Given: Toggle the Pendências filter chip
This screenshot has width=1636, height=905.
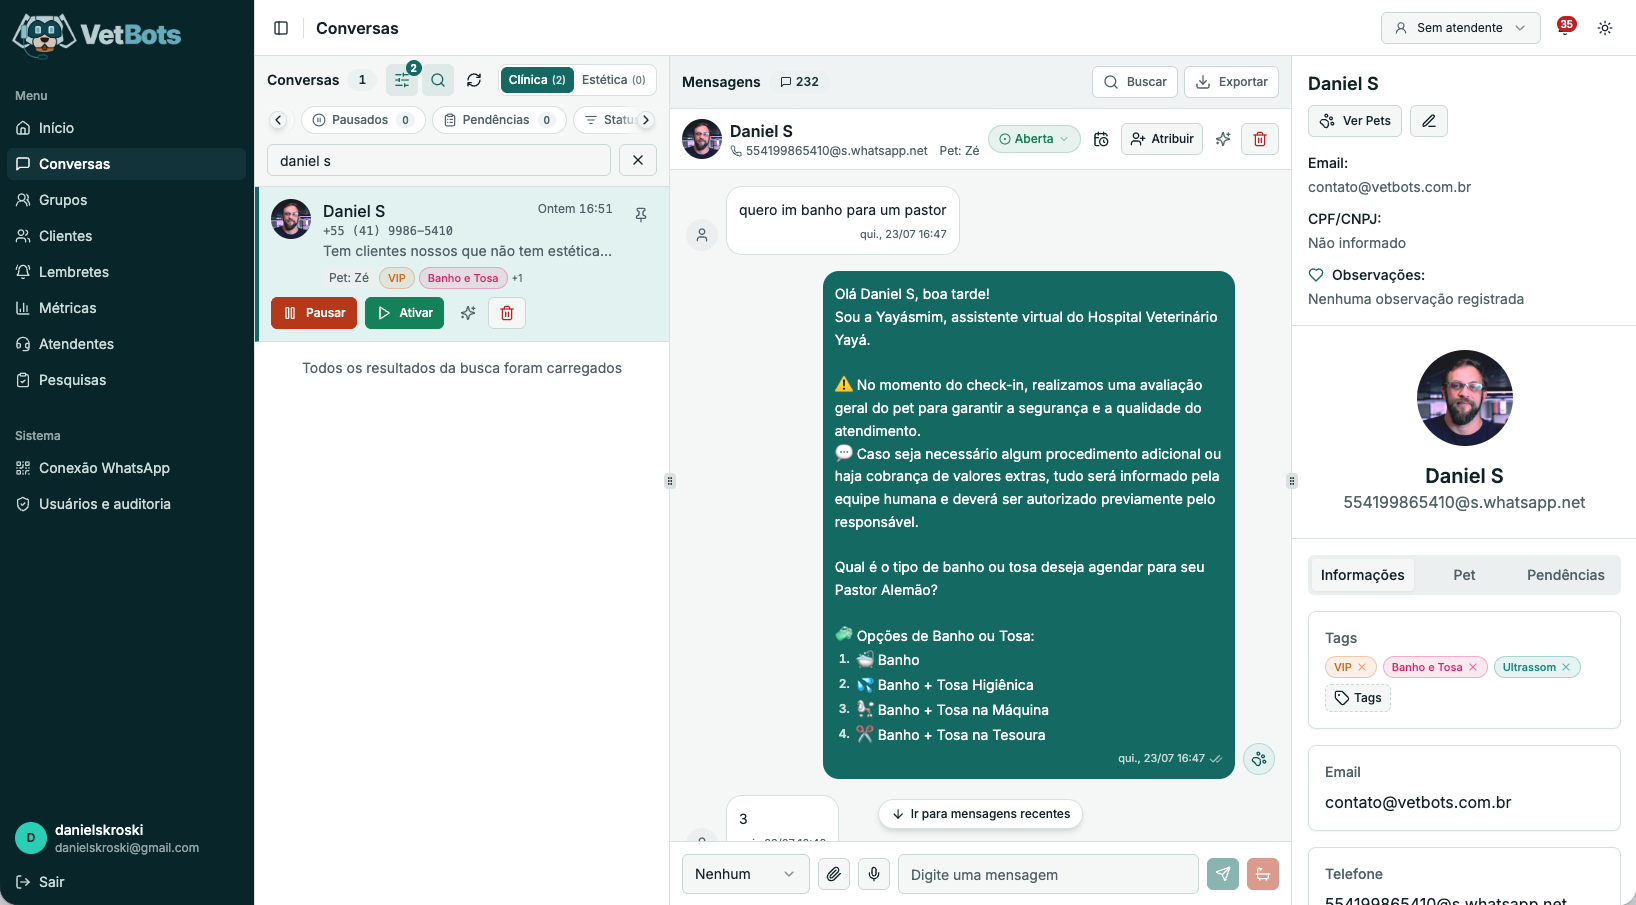Looking at the screenshot, I should [x=499, y=120].
